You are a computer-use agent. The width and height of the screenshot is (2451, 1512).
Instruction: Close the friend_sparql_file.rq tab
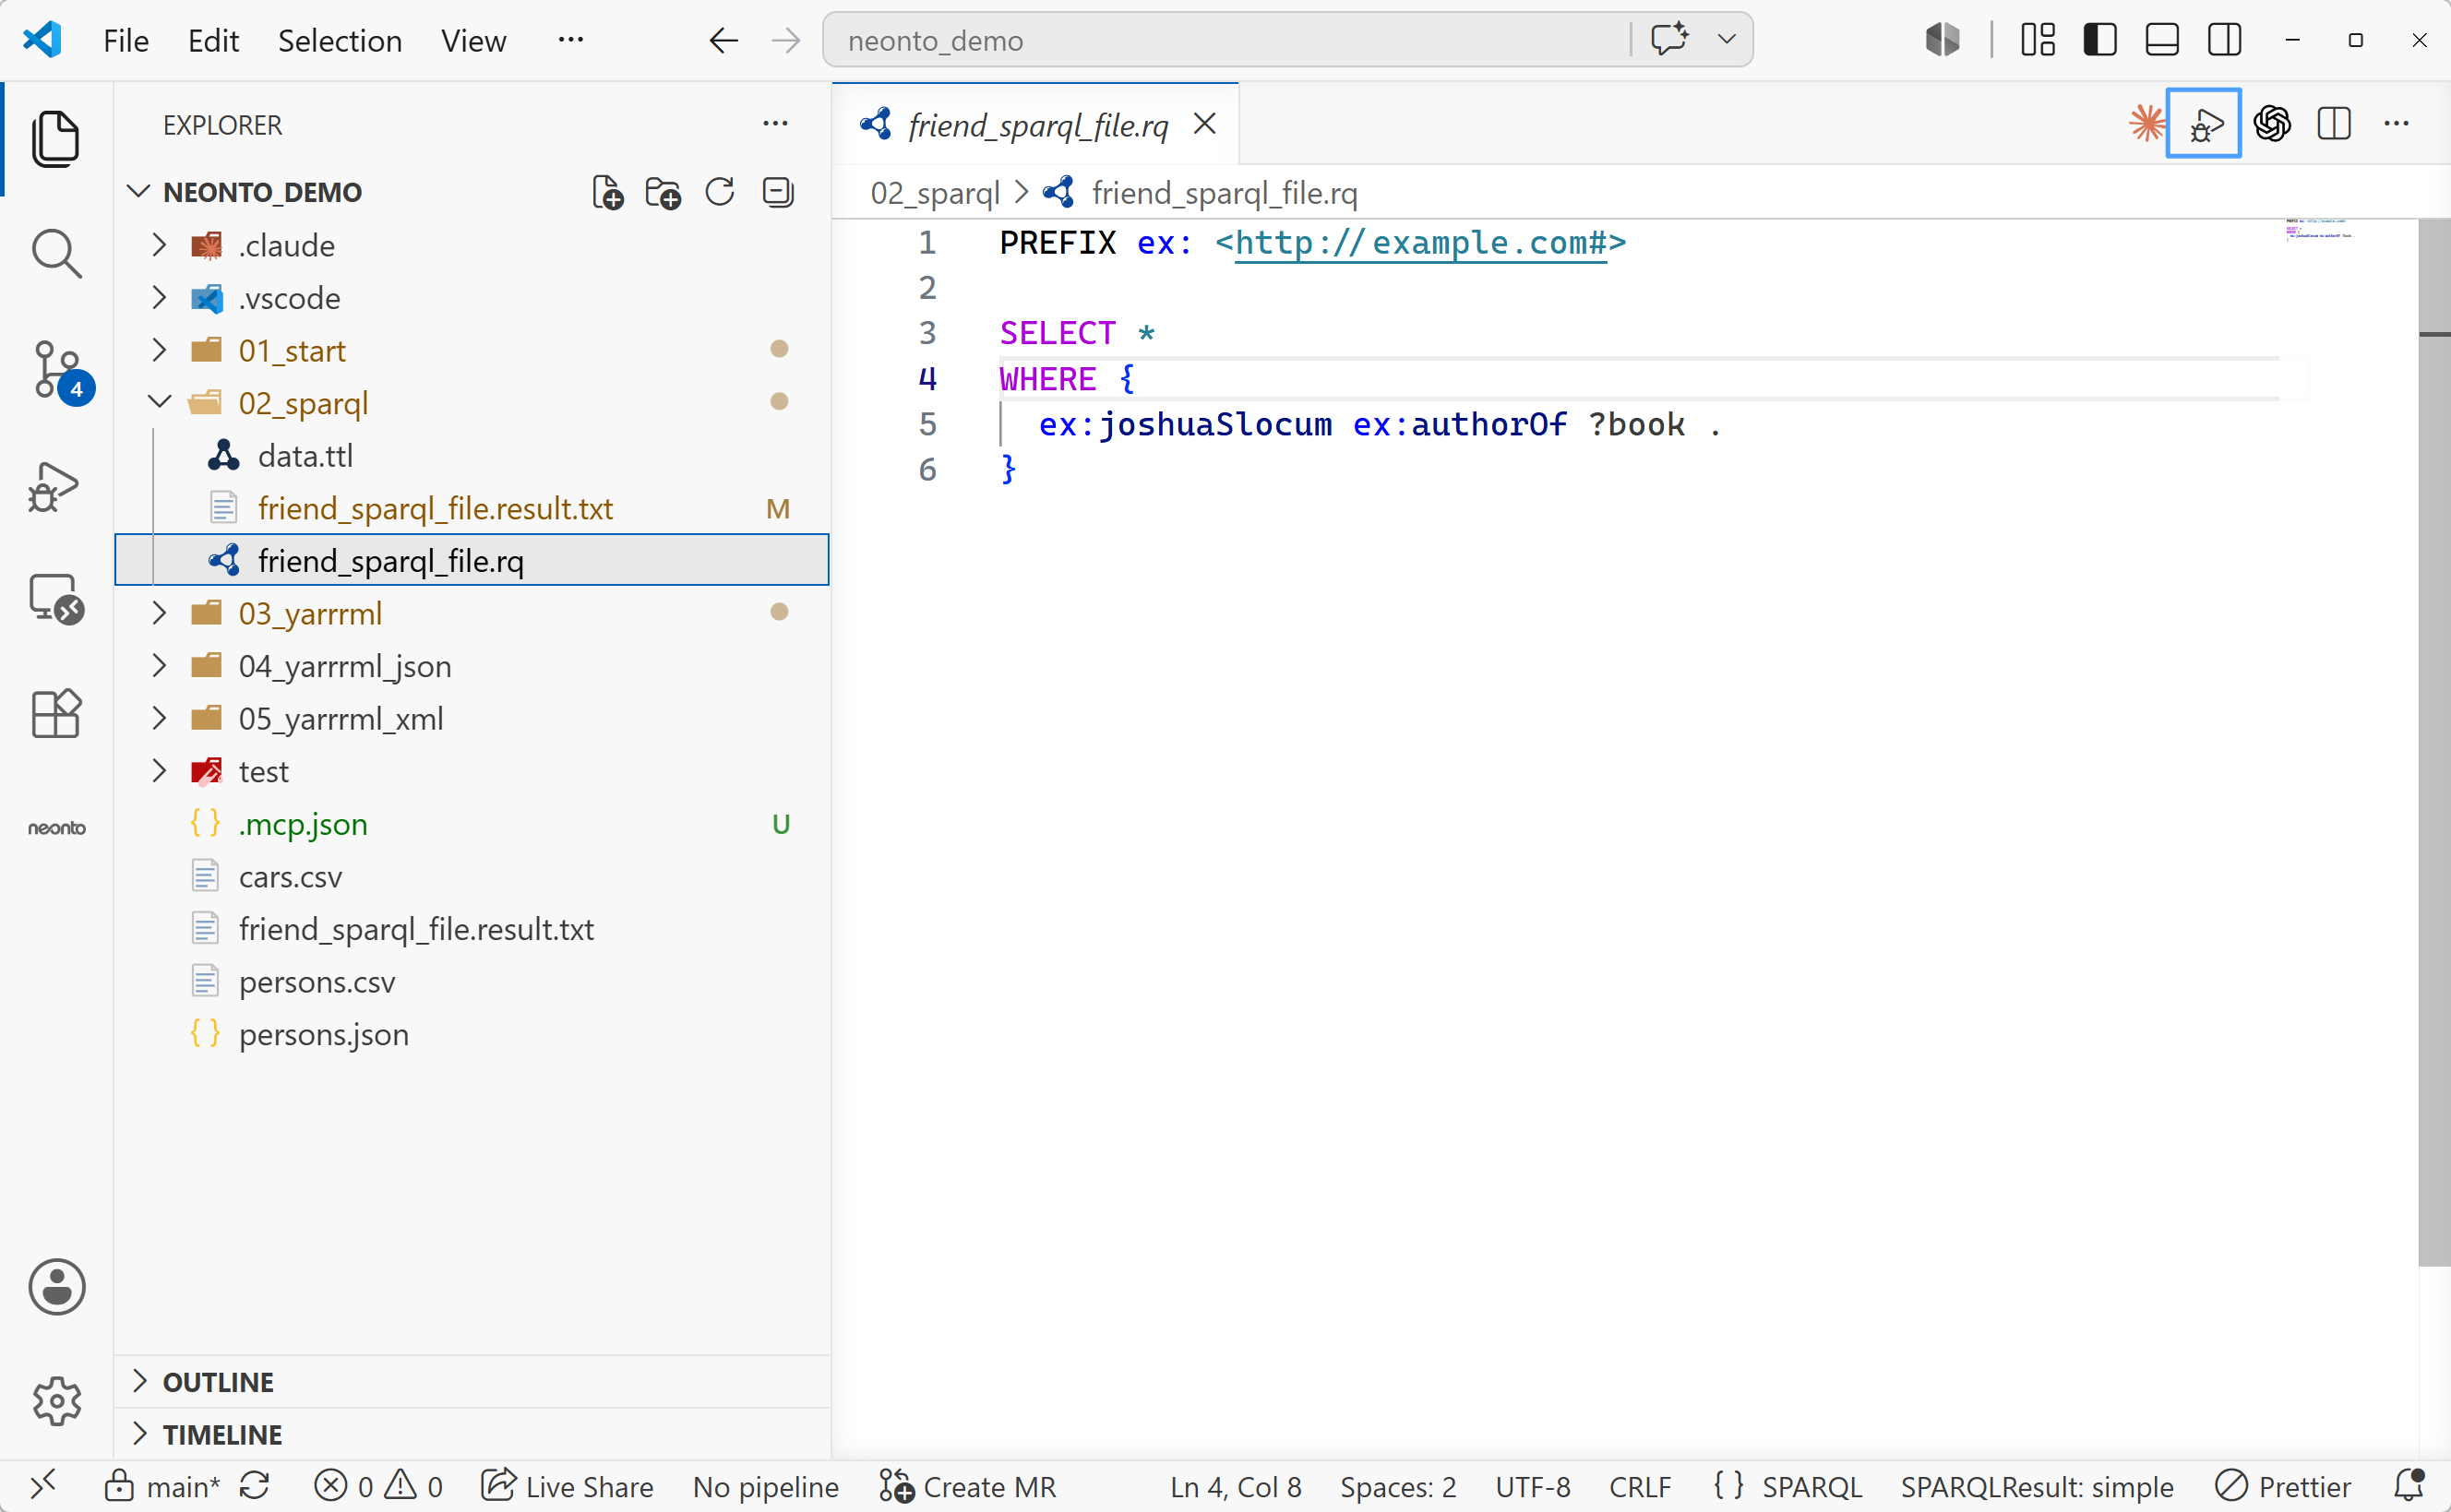coord(1205,124)
